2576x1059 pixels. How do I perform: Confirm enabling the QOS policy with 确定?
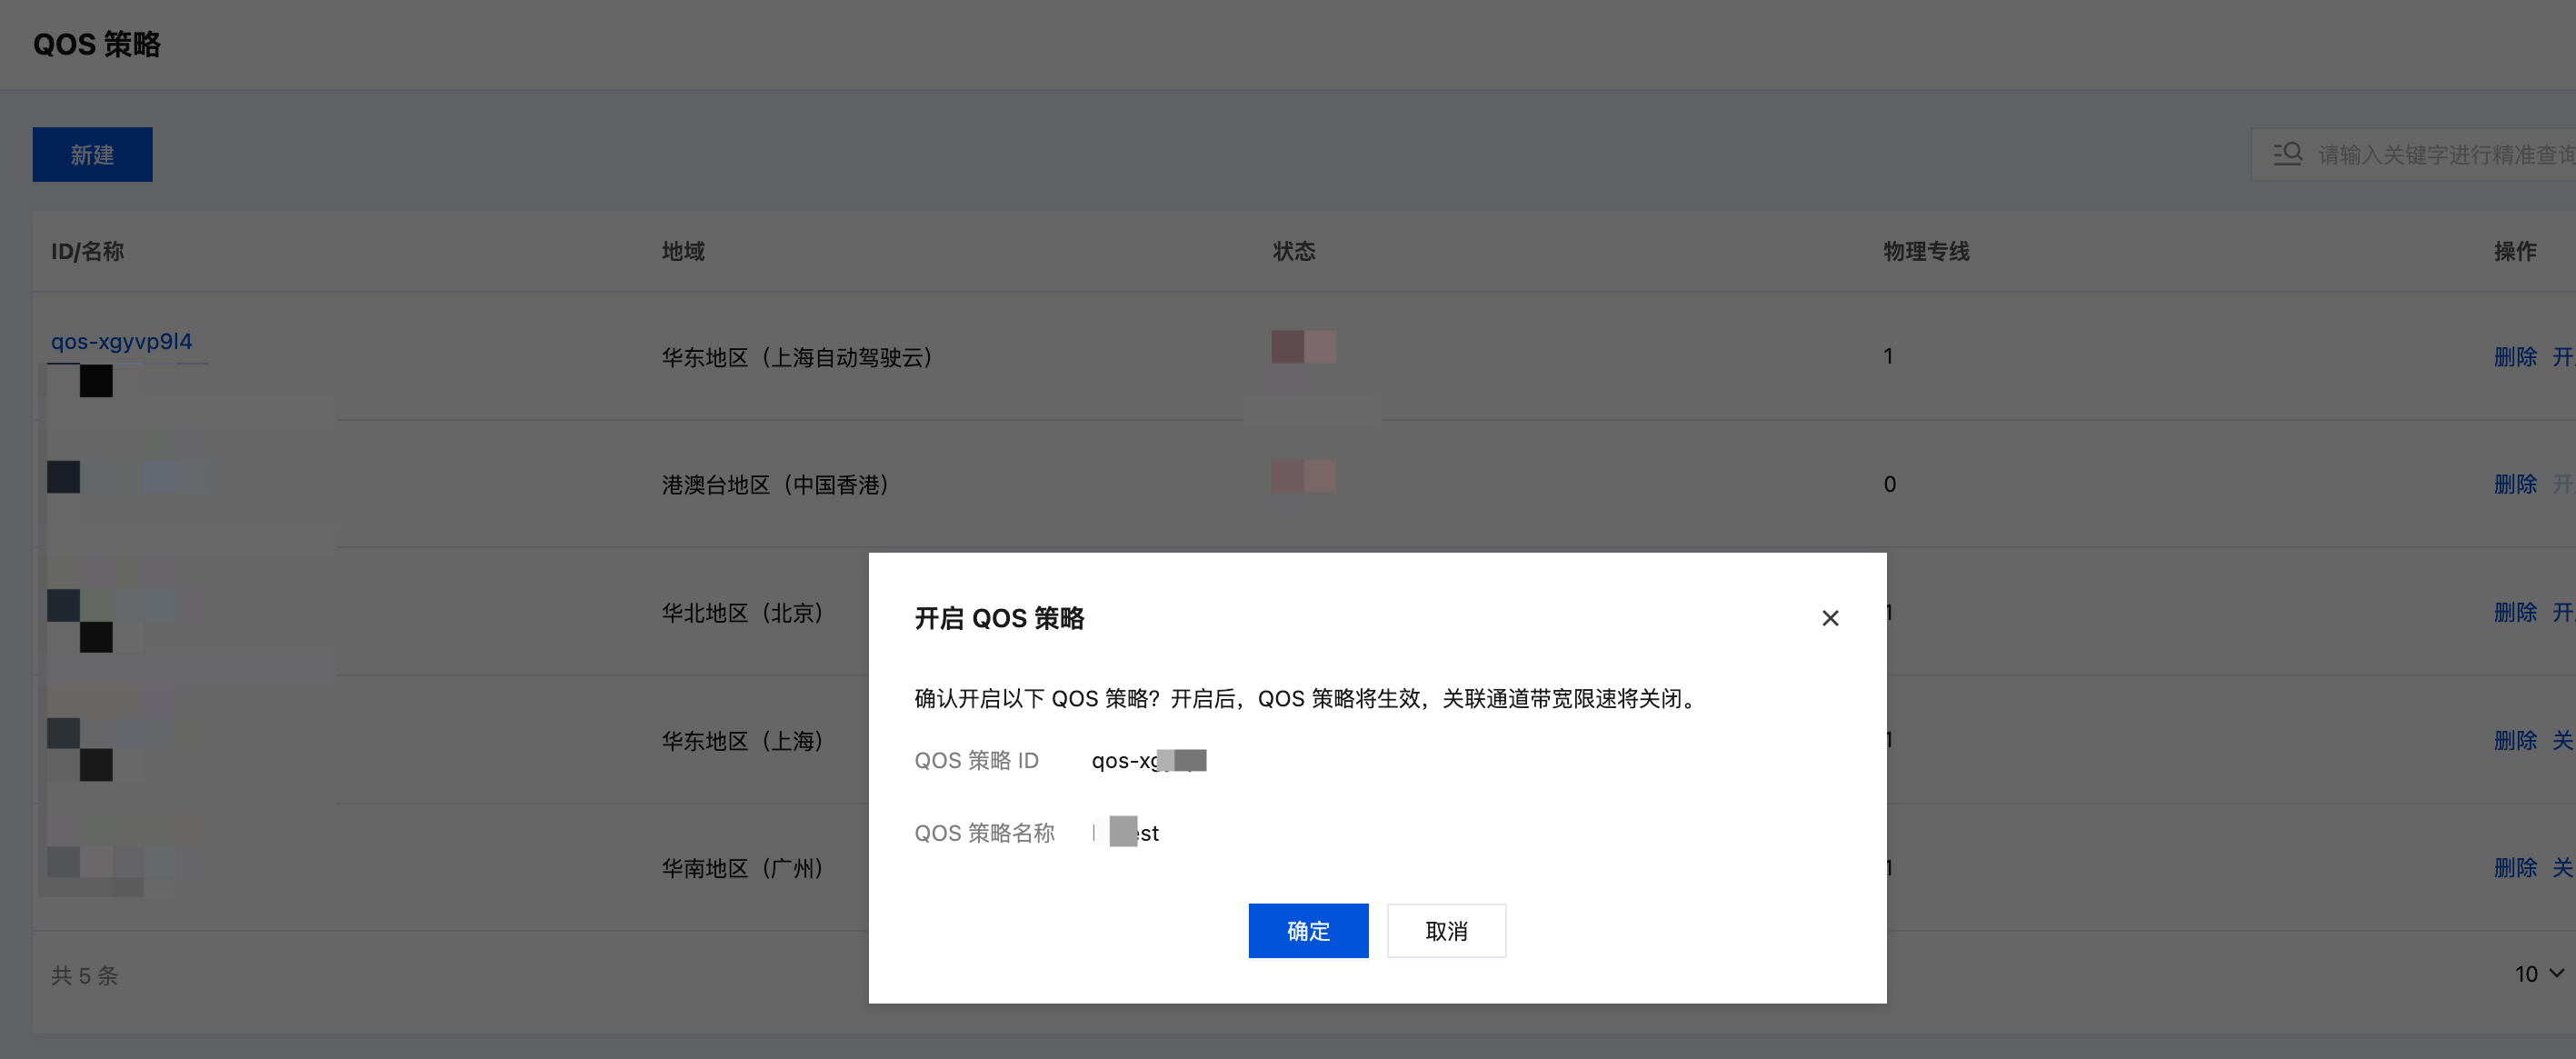pos(1308,931)
